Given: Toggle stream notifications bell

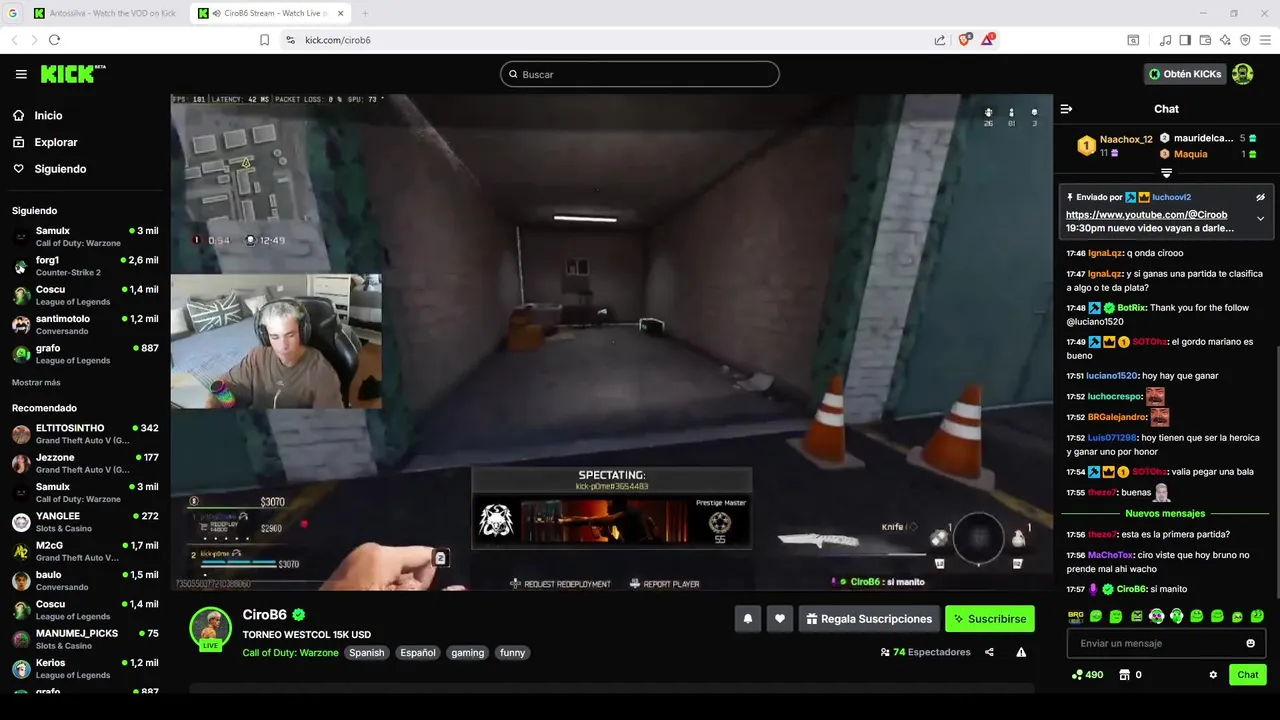Looking at the screenshot, I should (747, 619).
